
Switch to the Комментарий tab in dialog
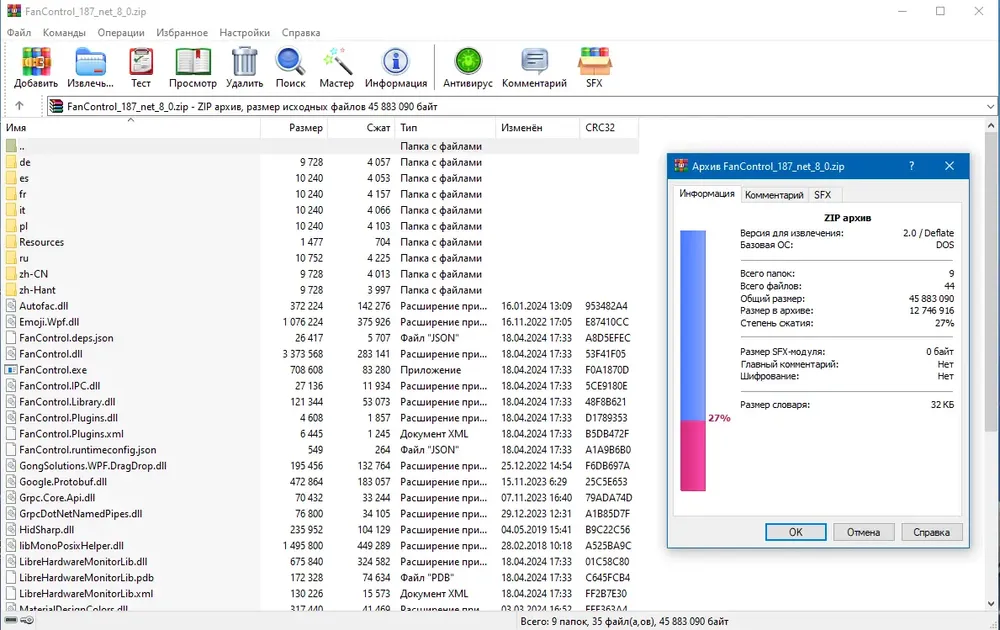774,195
